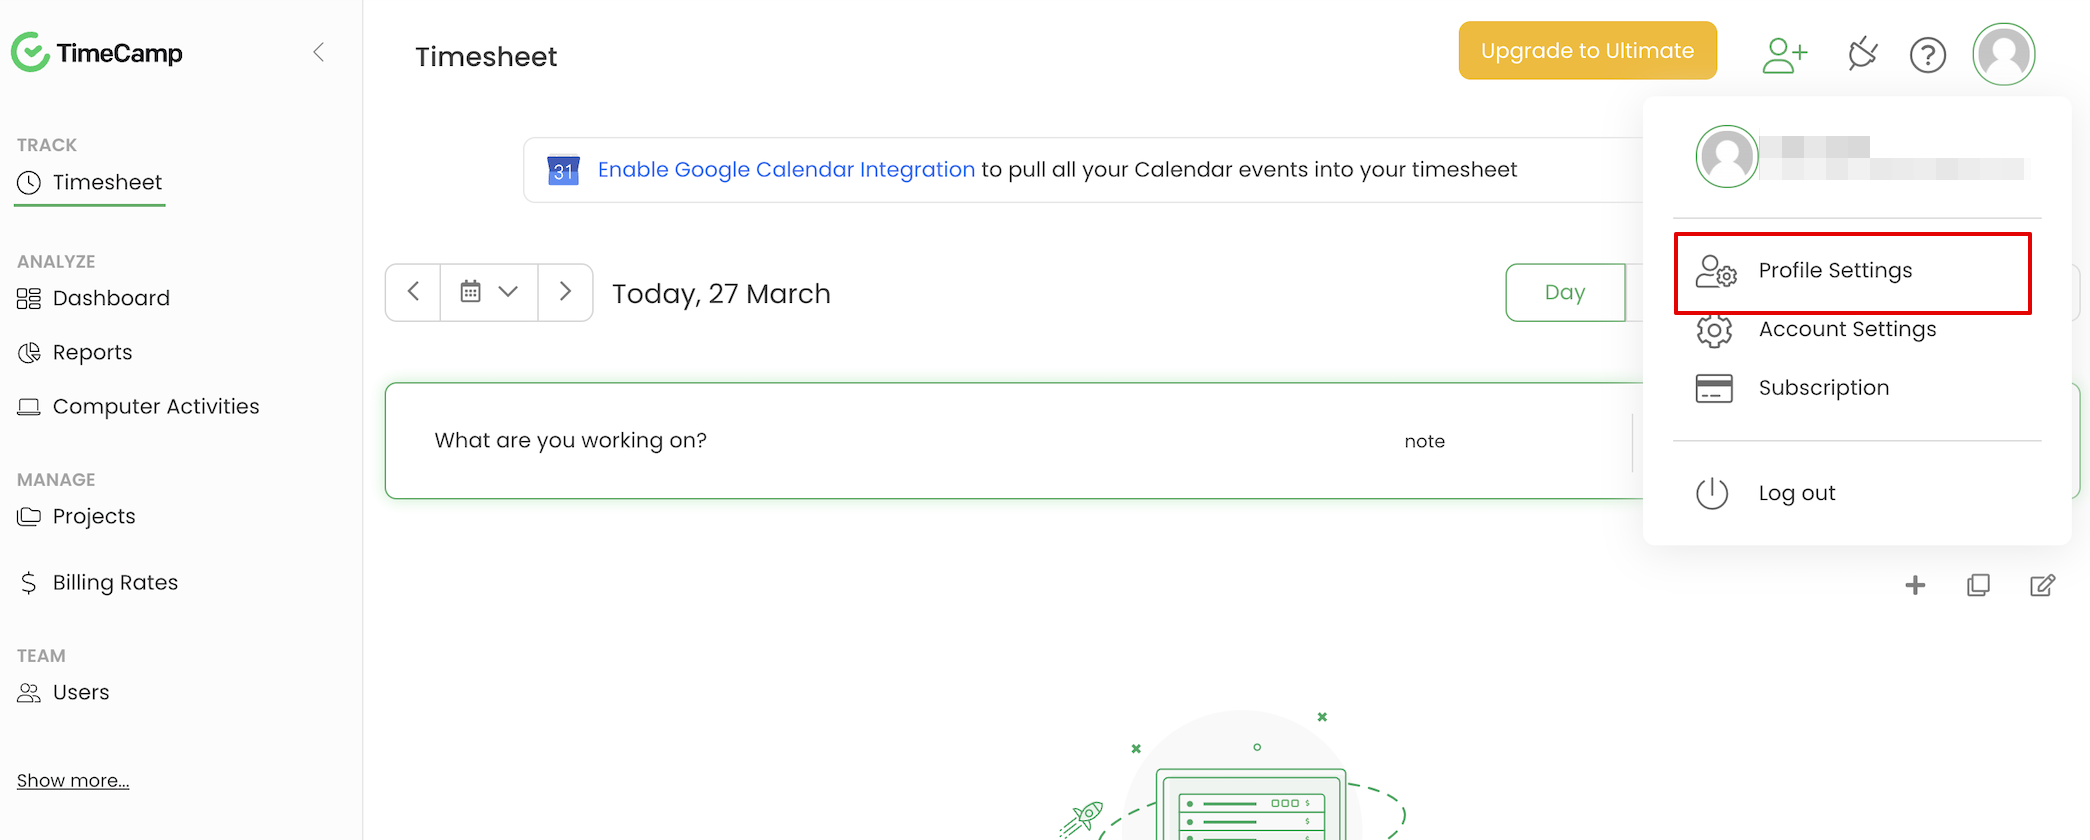Collapse the left sidebar with the chevron

click(x=319, y=52)
